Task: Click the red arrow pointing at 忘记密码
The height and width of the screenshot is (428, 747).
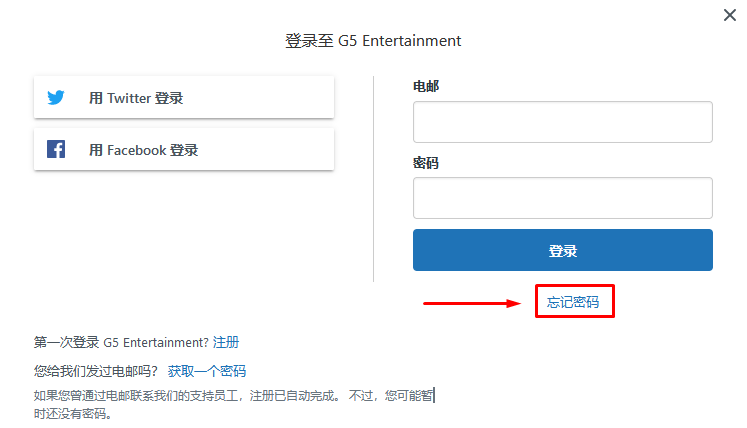Action: tap(472, 303)
